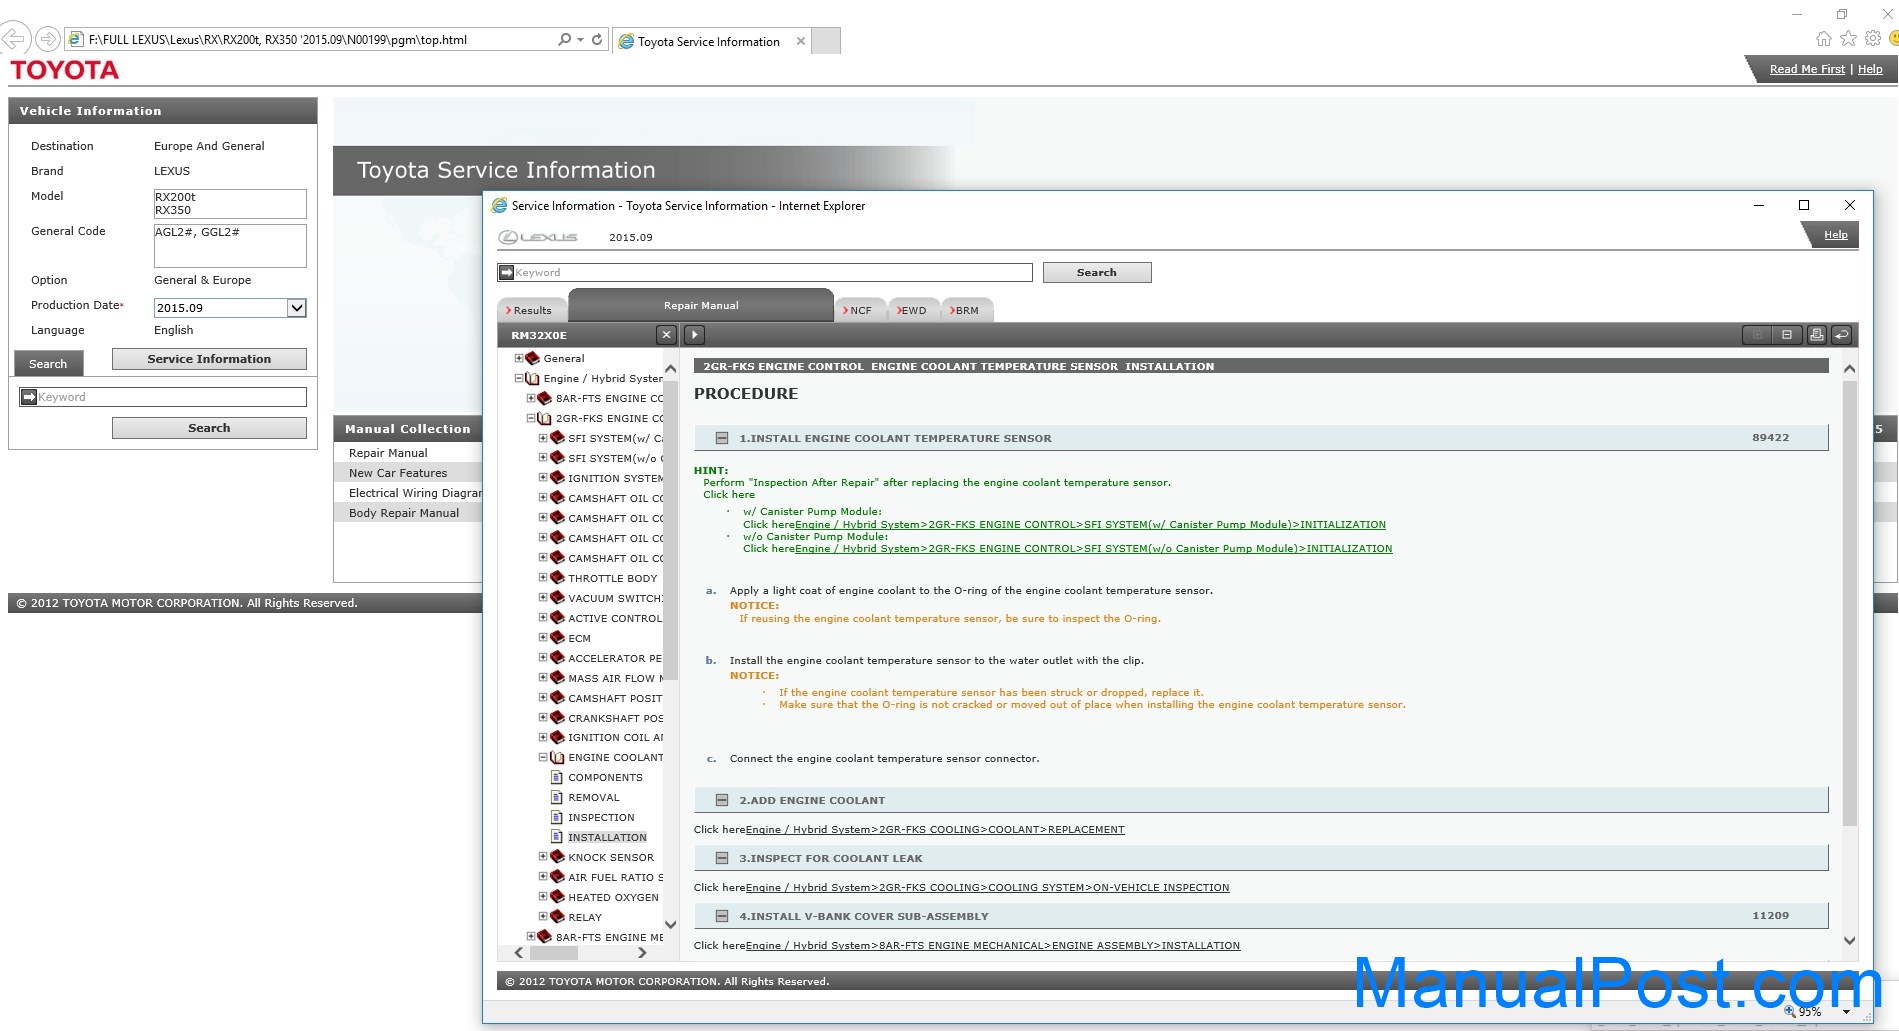Click Repair Manual in Manual Collection
The width and height of the screenshot is (1899, 1031).
pyautogui.click(x=388, y=453)
